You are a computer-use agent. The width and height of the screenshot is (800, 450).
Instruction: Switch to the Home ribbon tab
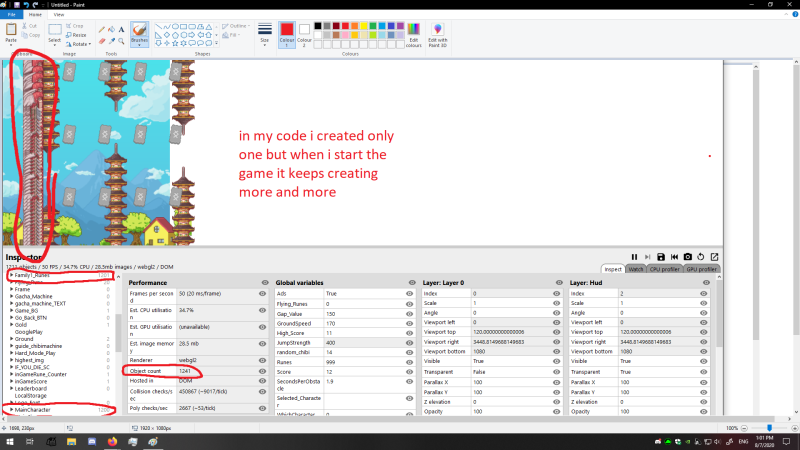point(35,14)
